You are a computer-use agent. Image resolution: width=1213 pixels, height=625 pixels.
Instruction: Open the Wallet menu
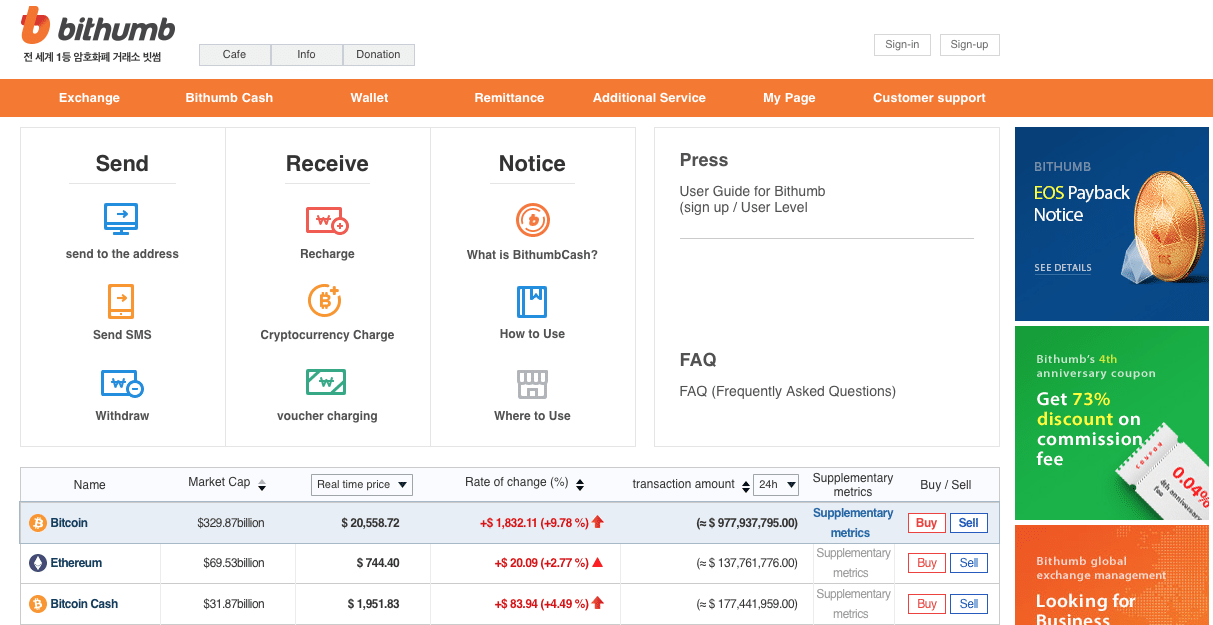point(369,98)
